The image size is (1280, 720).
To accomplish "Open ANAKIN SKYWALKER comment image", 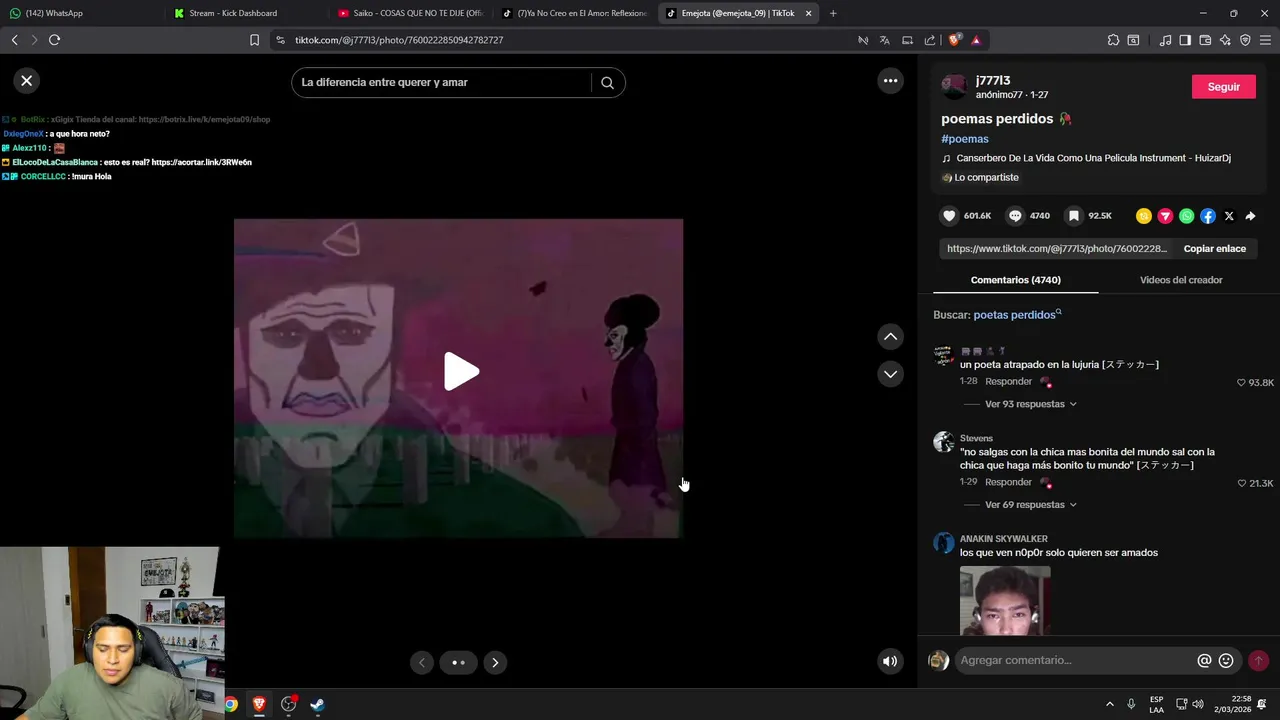I will 1005,600.
